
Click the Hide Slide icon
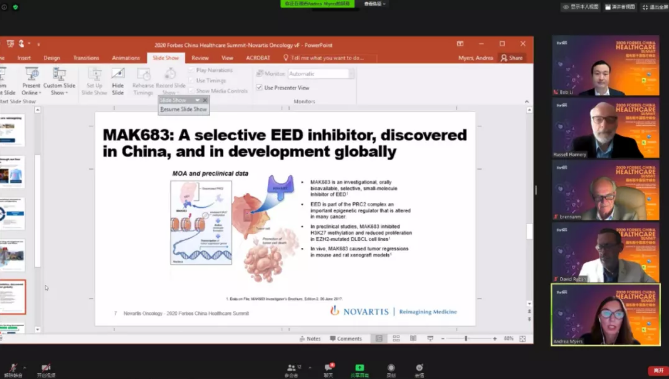tap(118, 74)
